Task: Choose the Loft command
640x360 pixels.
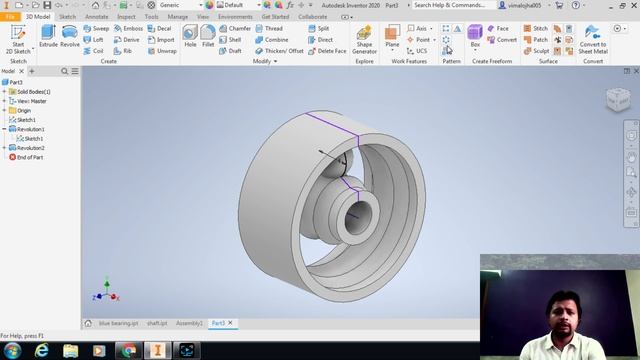Action: point(93,40)
